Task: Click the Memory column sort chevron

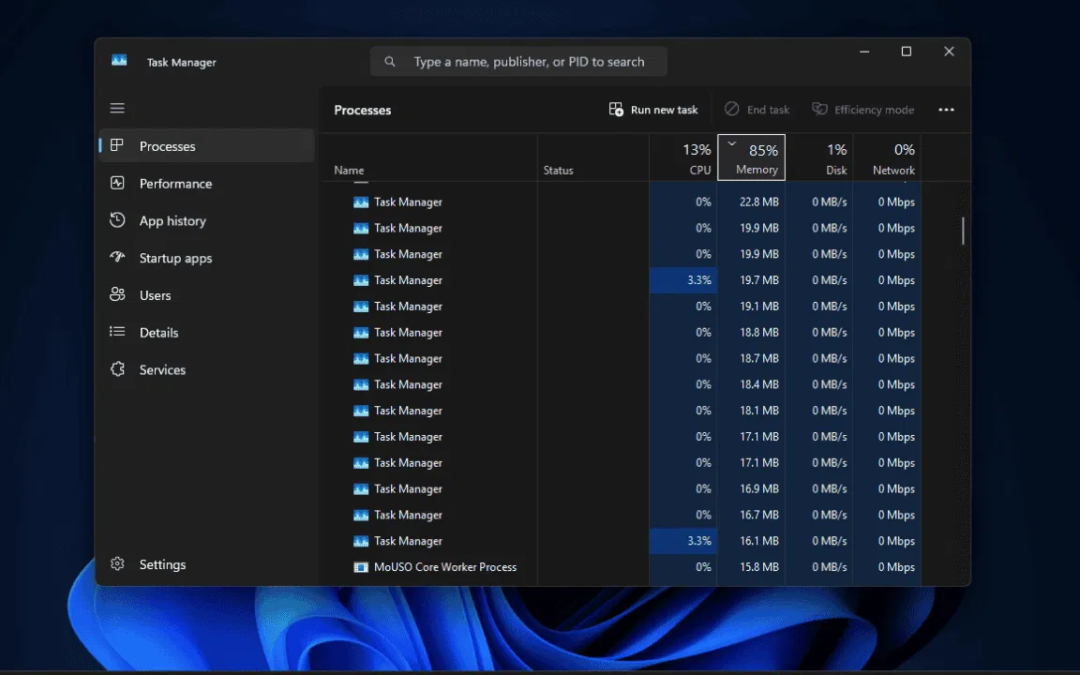Action: point(732,143)
